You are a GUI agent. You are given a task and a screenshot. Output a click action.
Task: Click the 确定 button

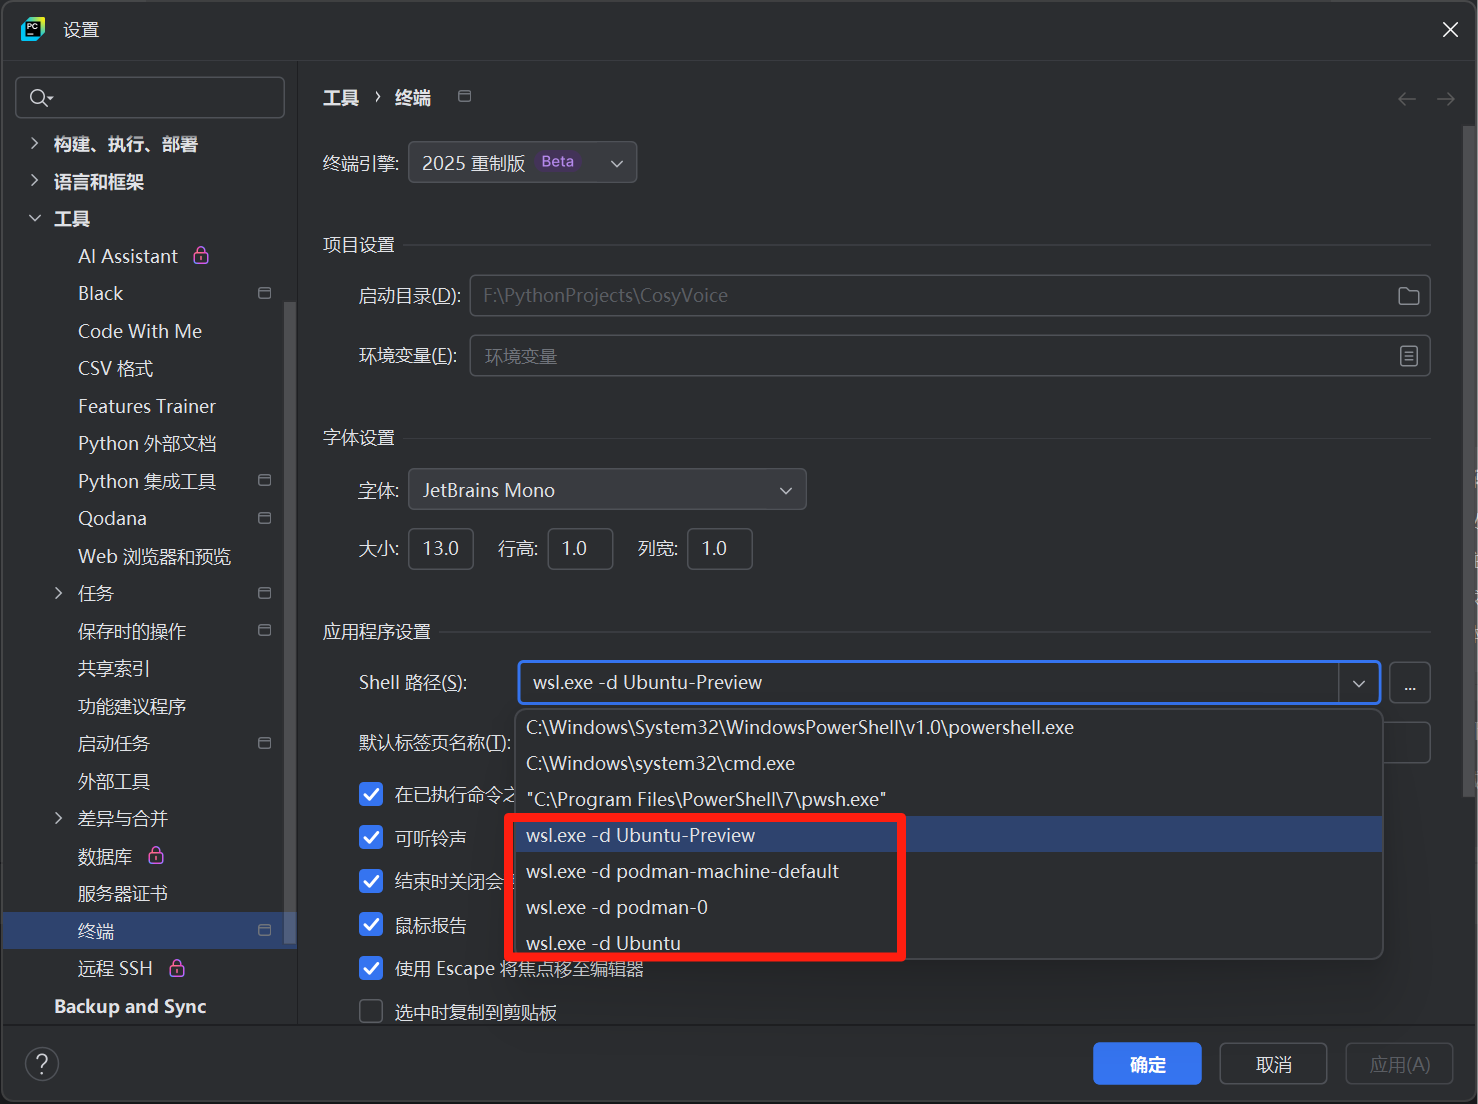tap(1147, 1064)
